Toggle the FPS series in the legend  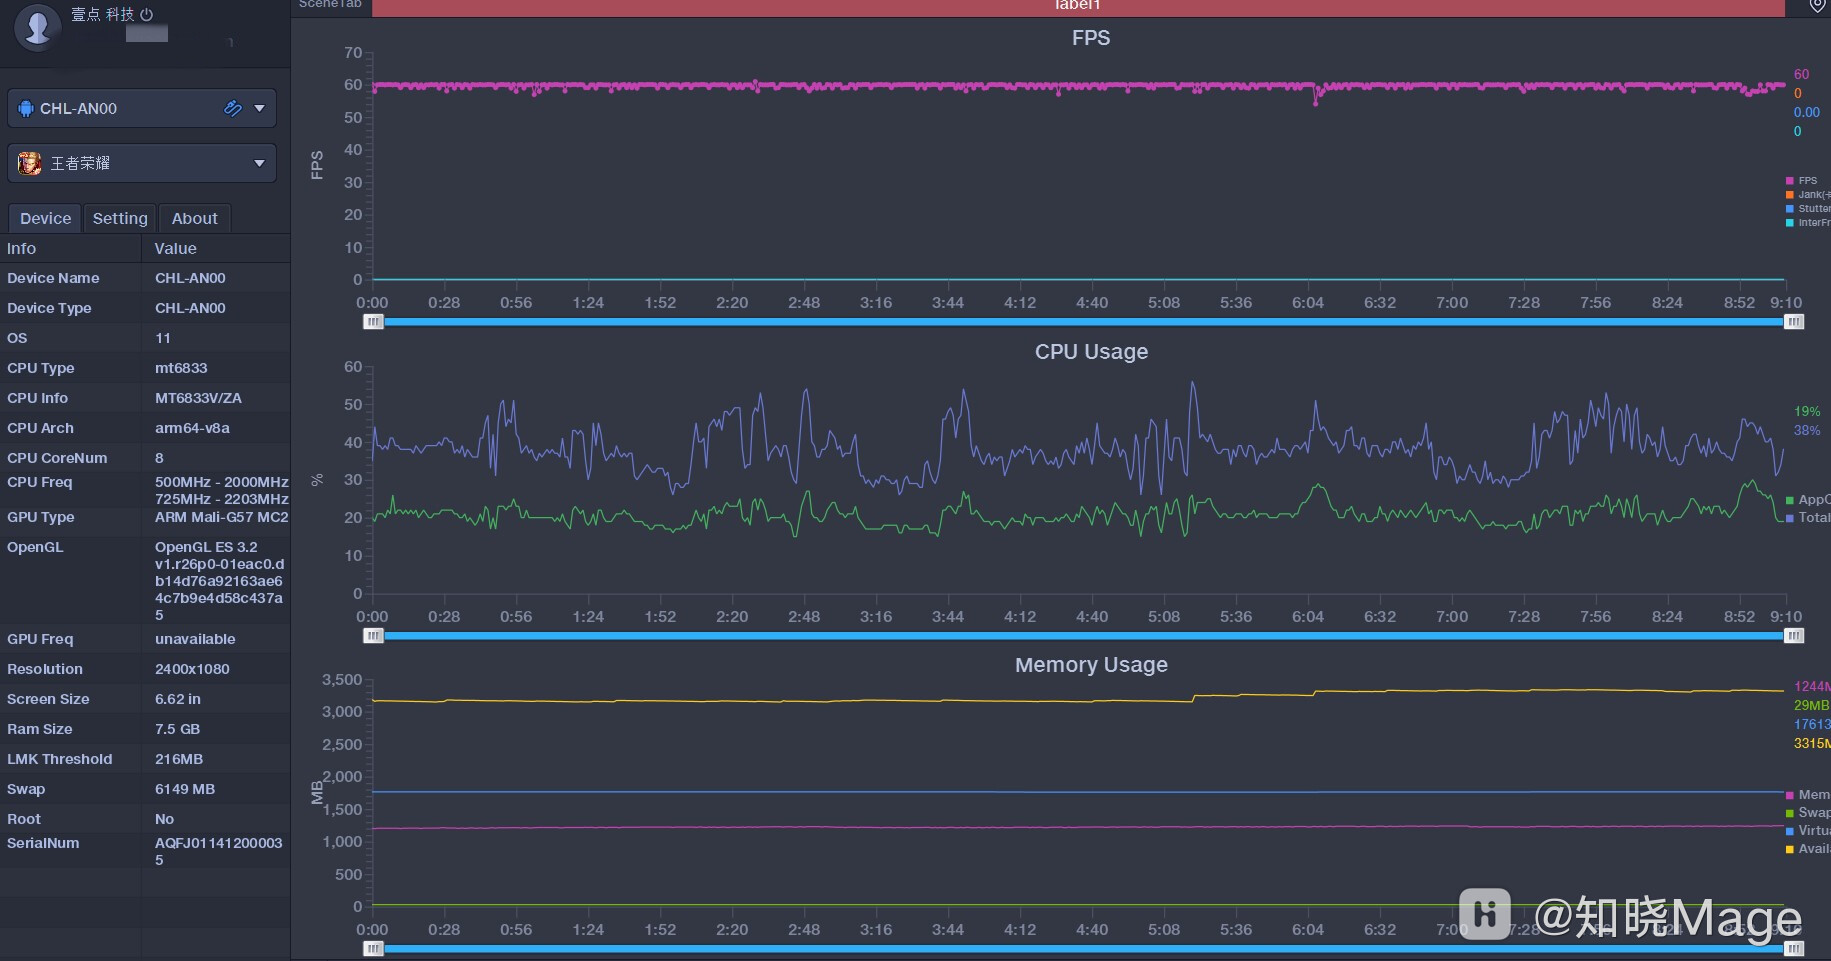pyautogui.click(x=1802, y=181)
